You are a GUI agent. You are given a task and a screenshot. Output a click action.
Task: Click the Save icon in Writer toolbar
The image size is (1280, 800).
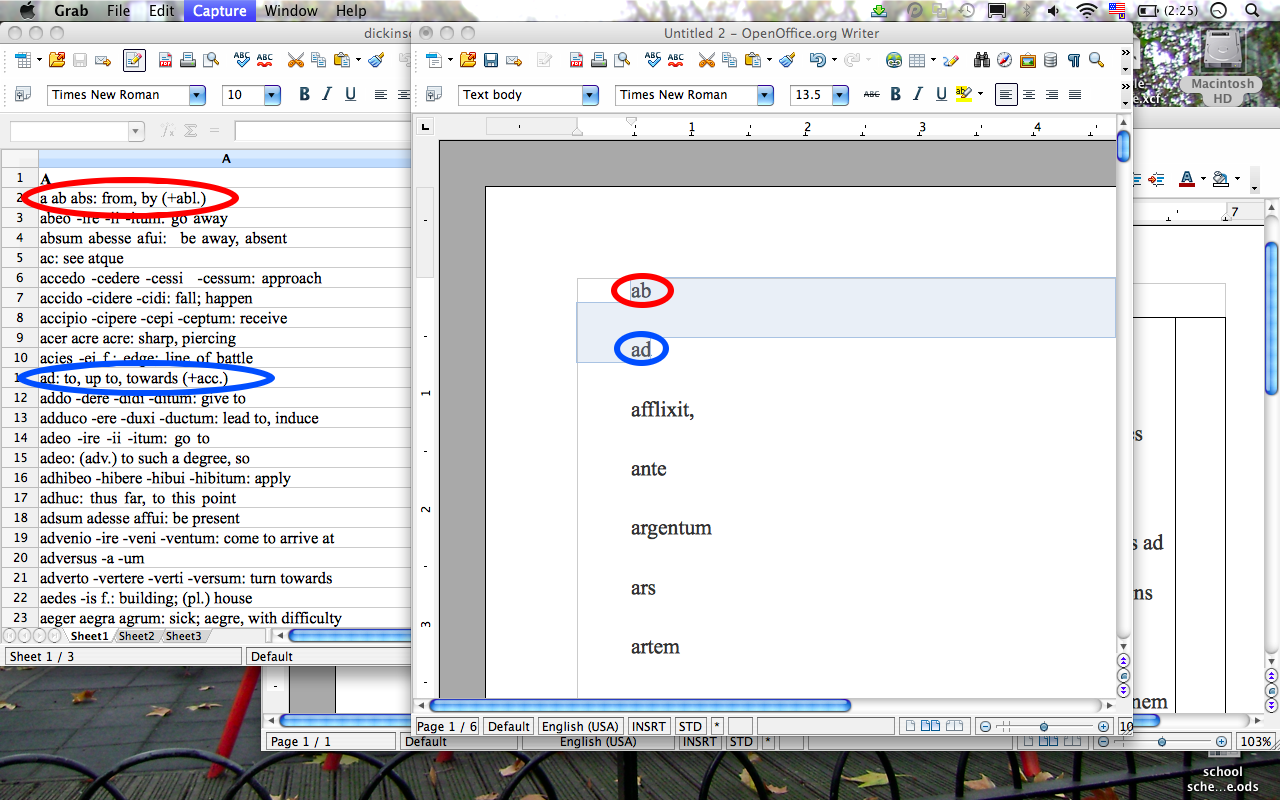pos(491,60)
